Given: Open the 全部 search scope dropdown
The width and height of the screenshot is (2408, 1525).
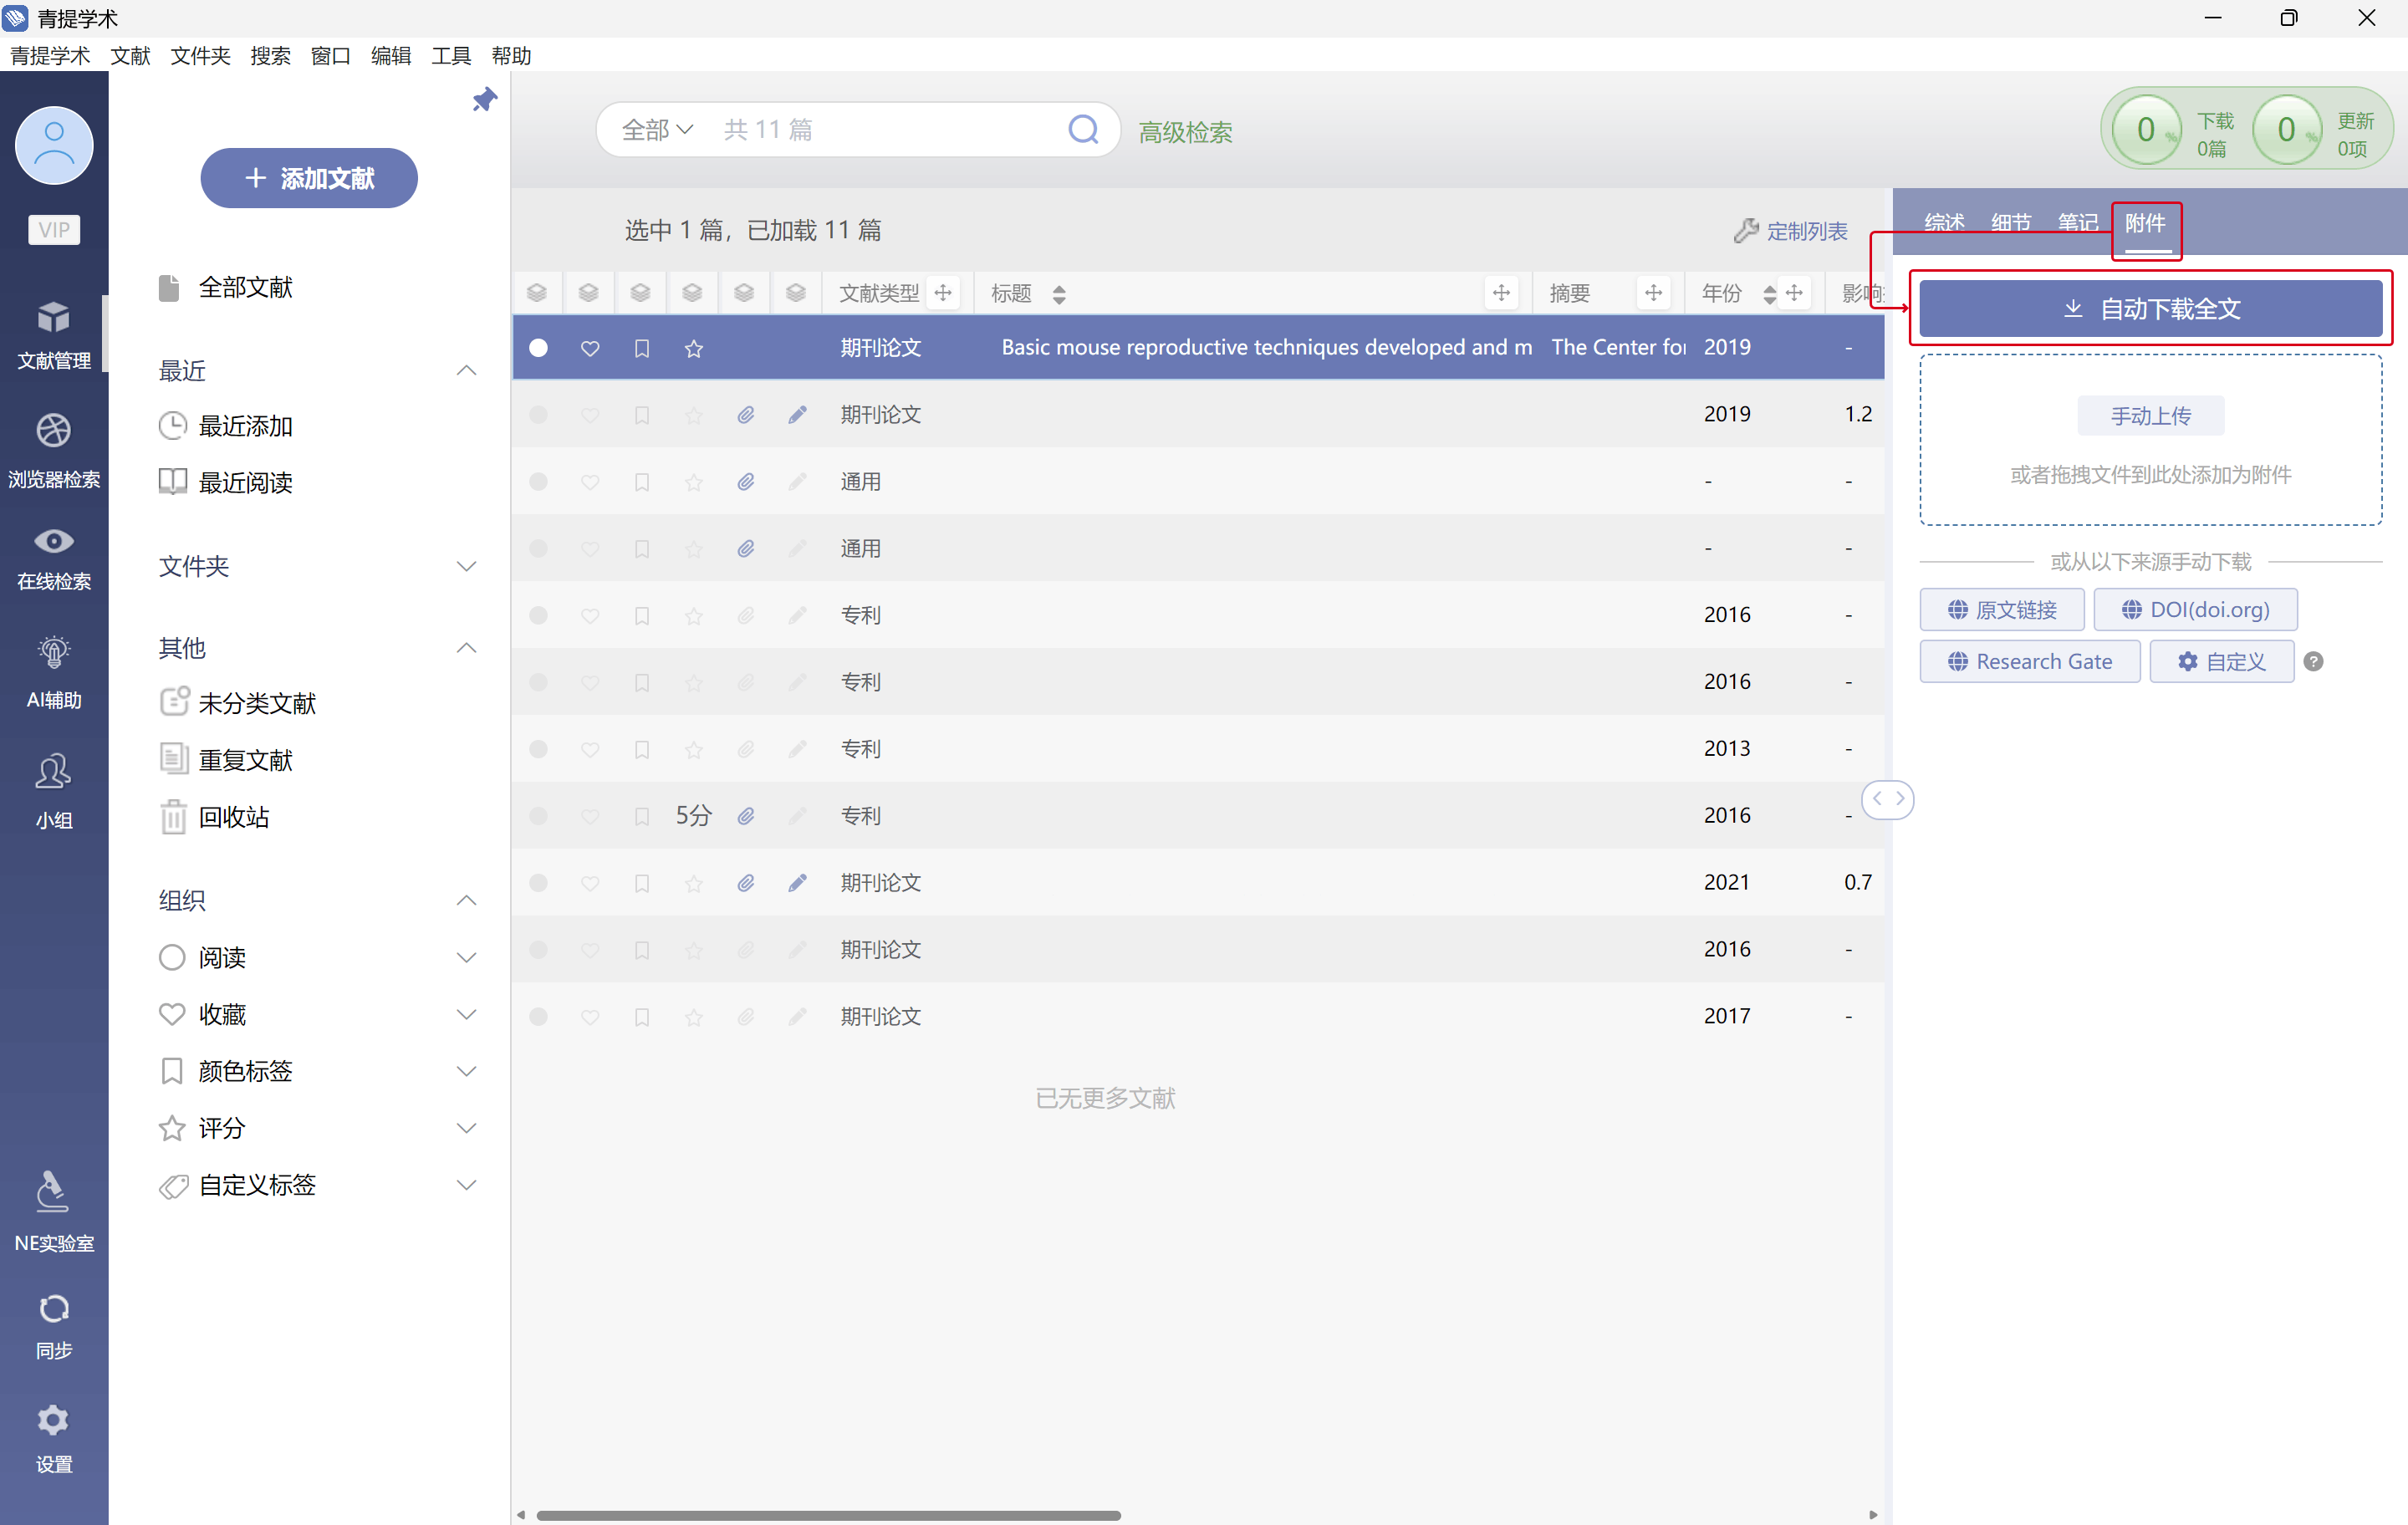Looking at the screenshot, I should [x=656, y=129].
